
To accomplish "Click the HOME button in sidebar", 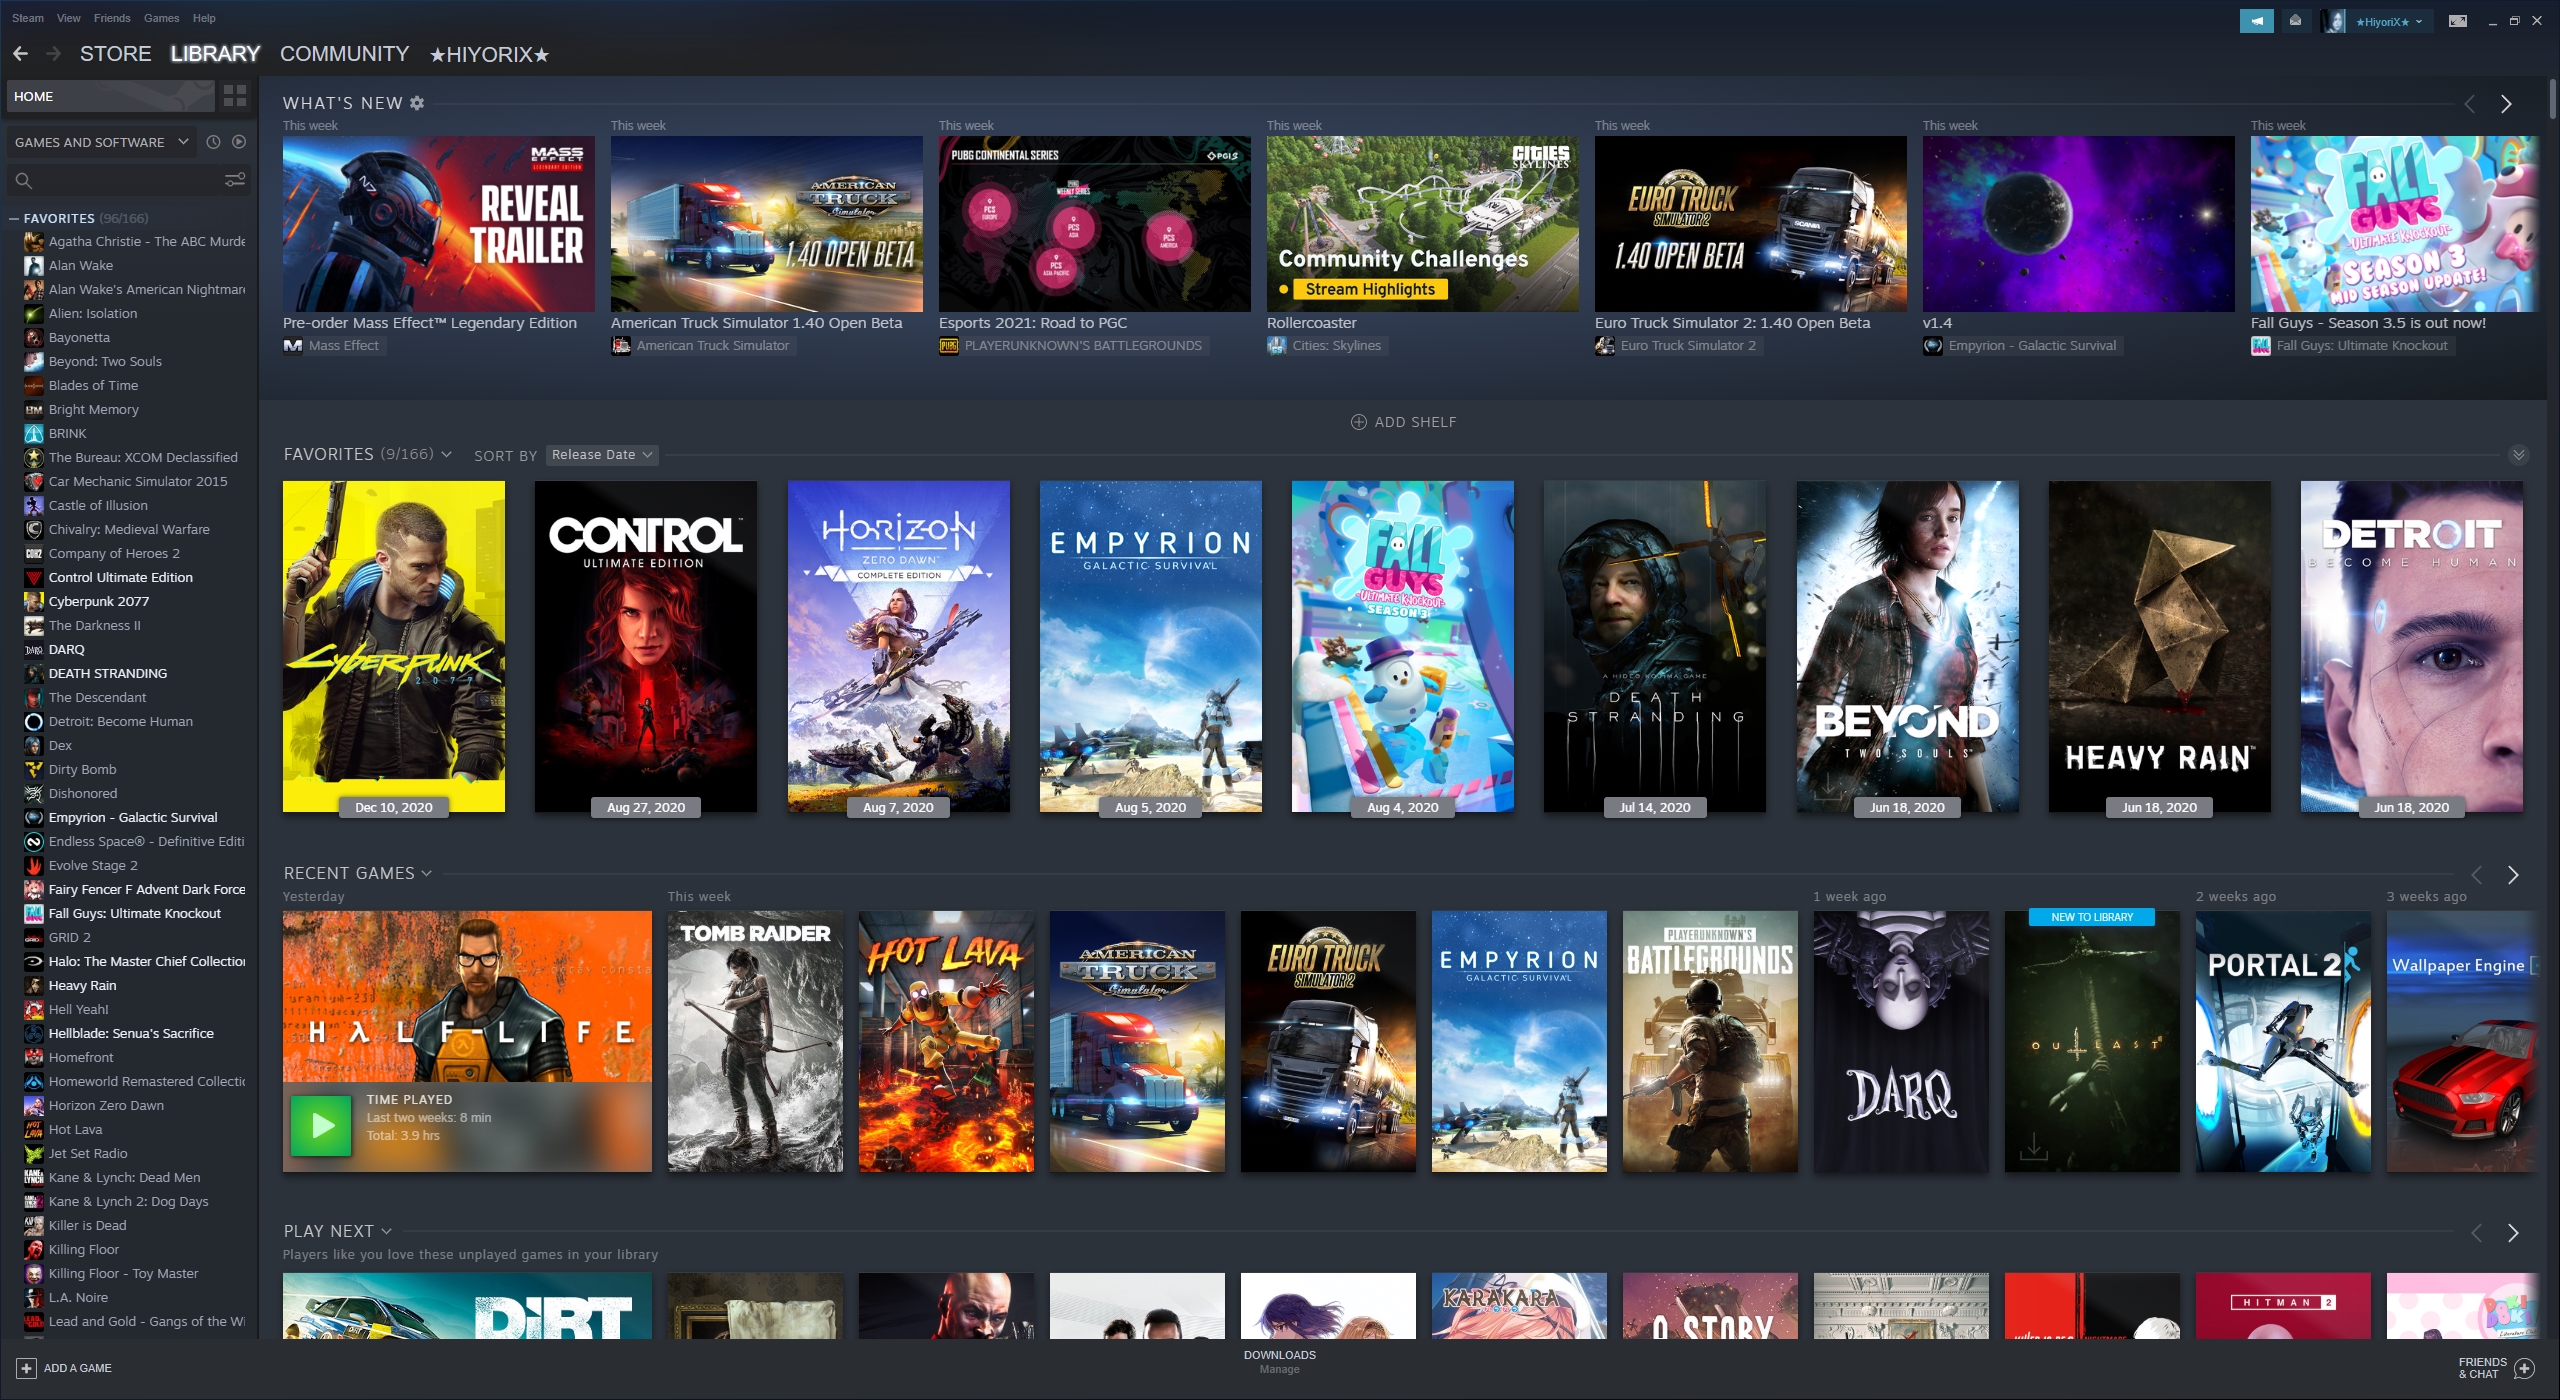I will (110, 96).
